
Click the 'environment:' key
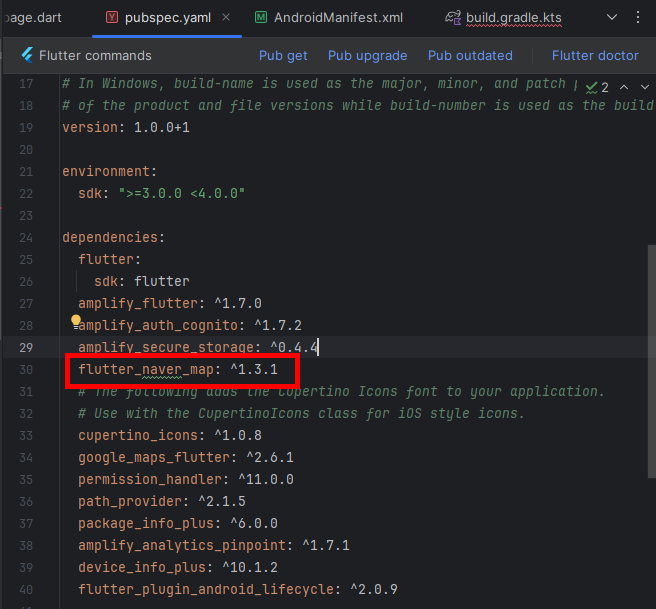pyautogui.click(x=110, y=171)
